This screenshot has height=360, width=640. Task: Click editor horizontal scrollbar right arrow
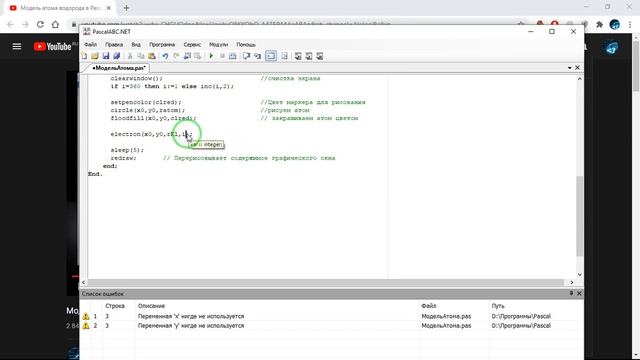click(x=571, y=282)
